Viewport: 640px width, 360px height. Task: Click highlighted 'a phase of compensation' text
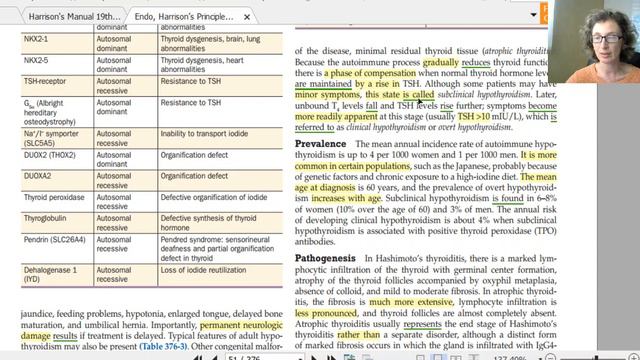370,73
